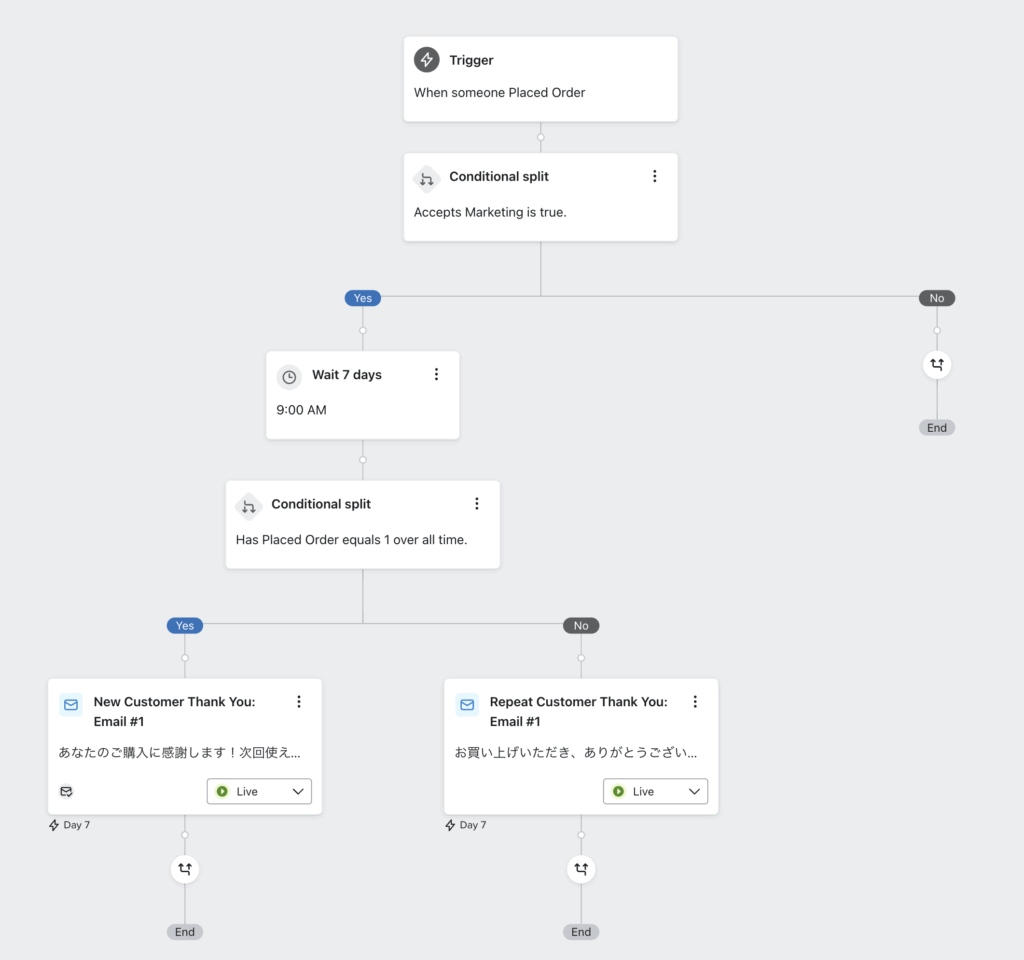Open the Live status dropdown for Repeat Customer email
Screen dimensions: 1024x960
click(656, 791)
